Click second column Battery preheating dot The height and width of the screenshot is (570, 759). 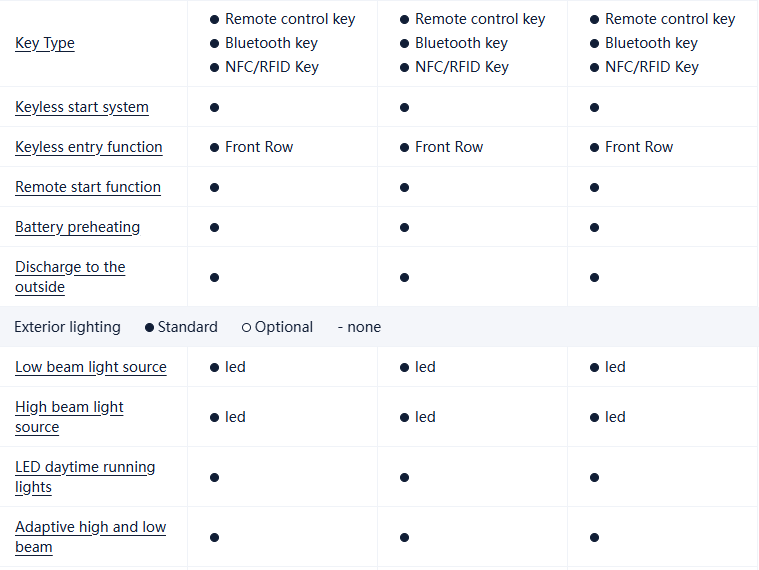404,227
